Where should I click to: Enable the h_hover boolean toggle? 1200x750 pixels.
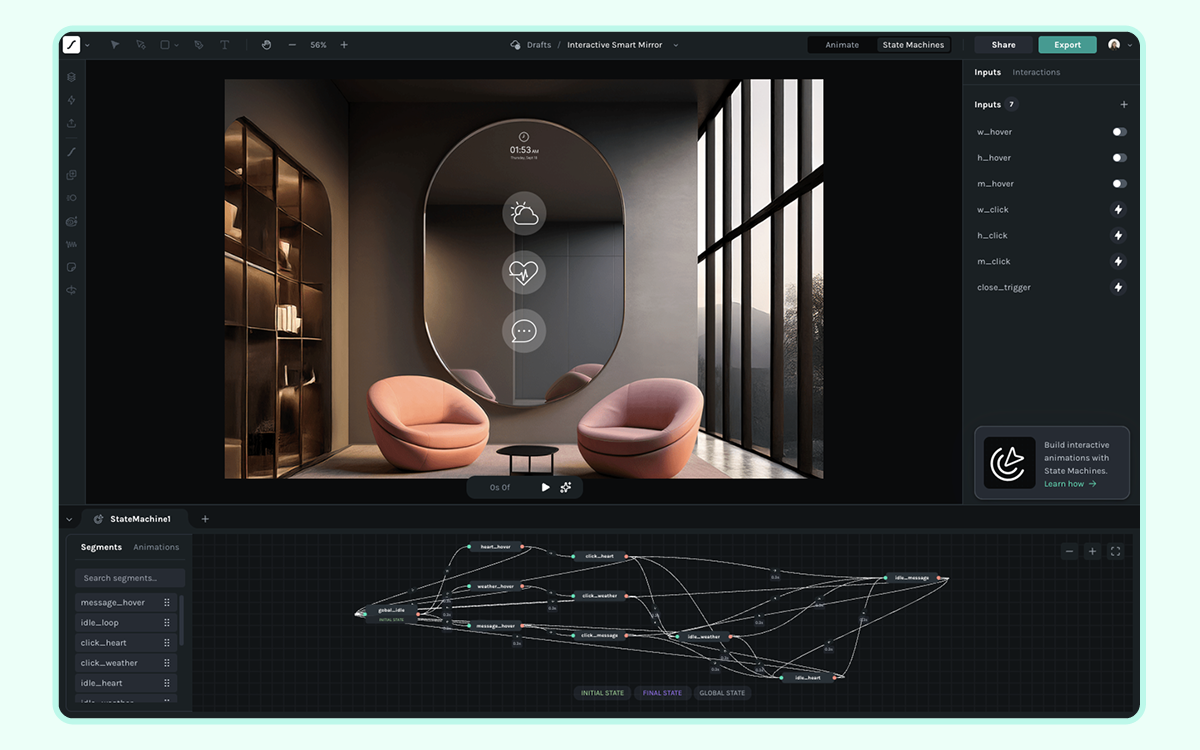[1119, 158]
